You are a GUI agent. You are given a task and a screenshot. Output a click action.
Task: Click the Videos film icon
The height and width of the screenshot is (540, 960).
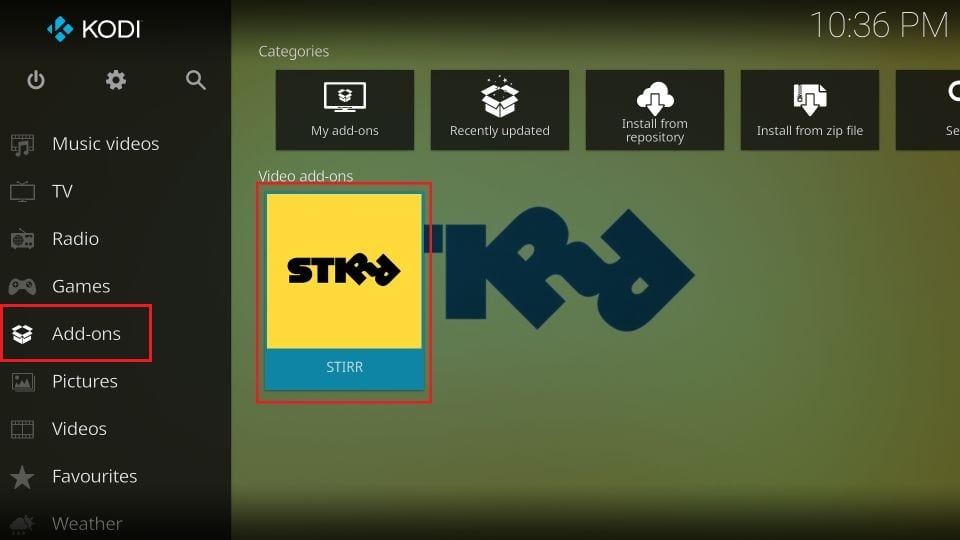(23, 429)
